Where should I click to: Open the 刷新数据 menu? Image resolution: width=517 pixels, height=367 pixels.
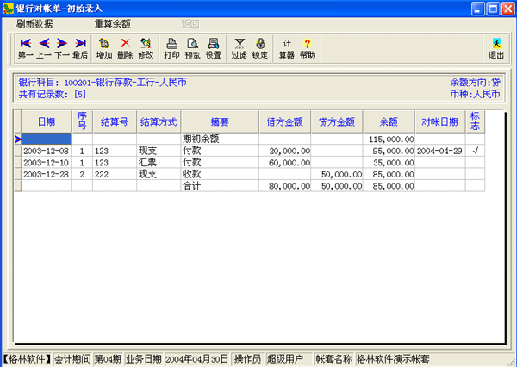(x=35, y=24)
